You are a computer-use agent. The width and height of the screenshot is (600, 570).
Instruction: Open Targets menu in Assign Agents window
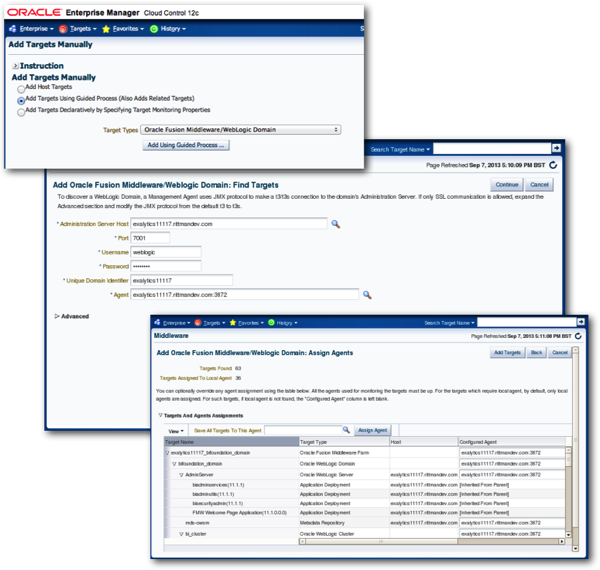pos(214,323)
